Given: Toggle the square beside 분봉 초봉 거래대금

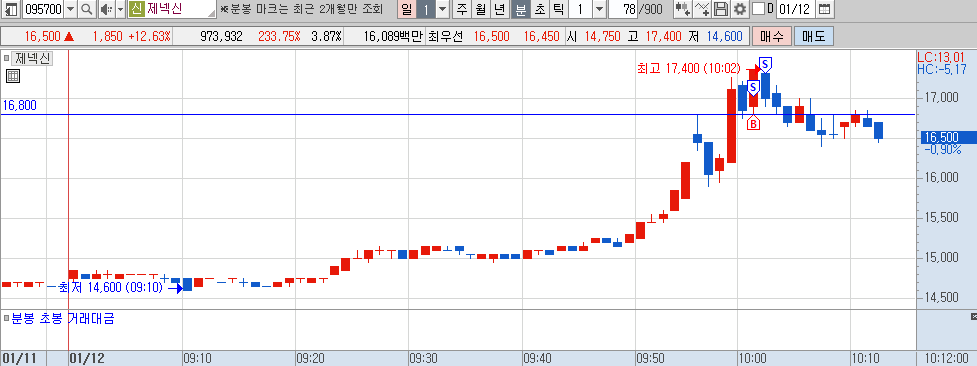Looking at the screenshot, I should (x=7, y=319).
